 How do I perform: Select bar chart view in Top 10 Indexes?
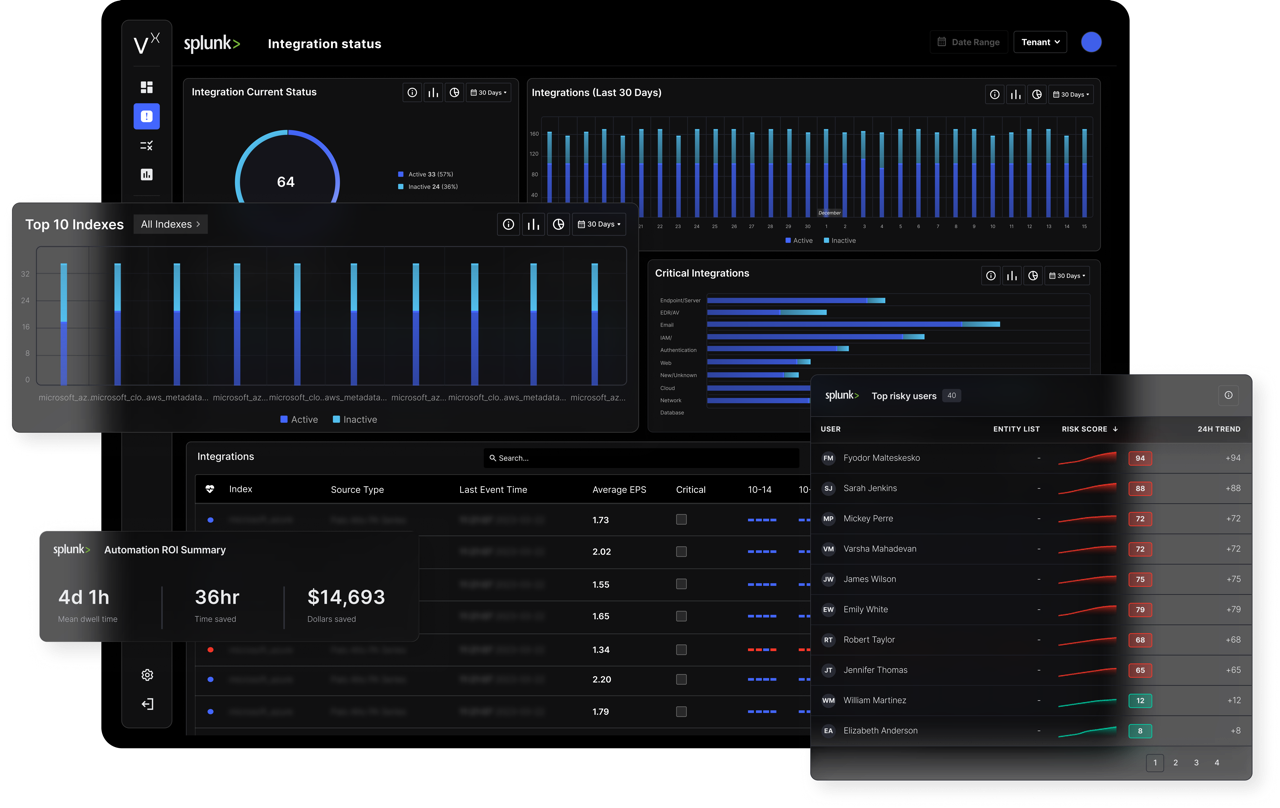pyautogui.click(x=533, y=224)
